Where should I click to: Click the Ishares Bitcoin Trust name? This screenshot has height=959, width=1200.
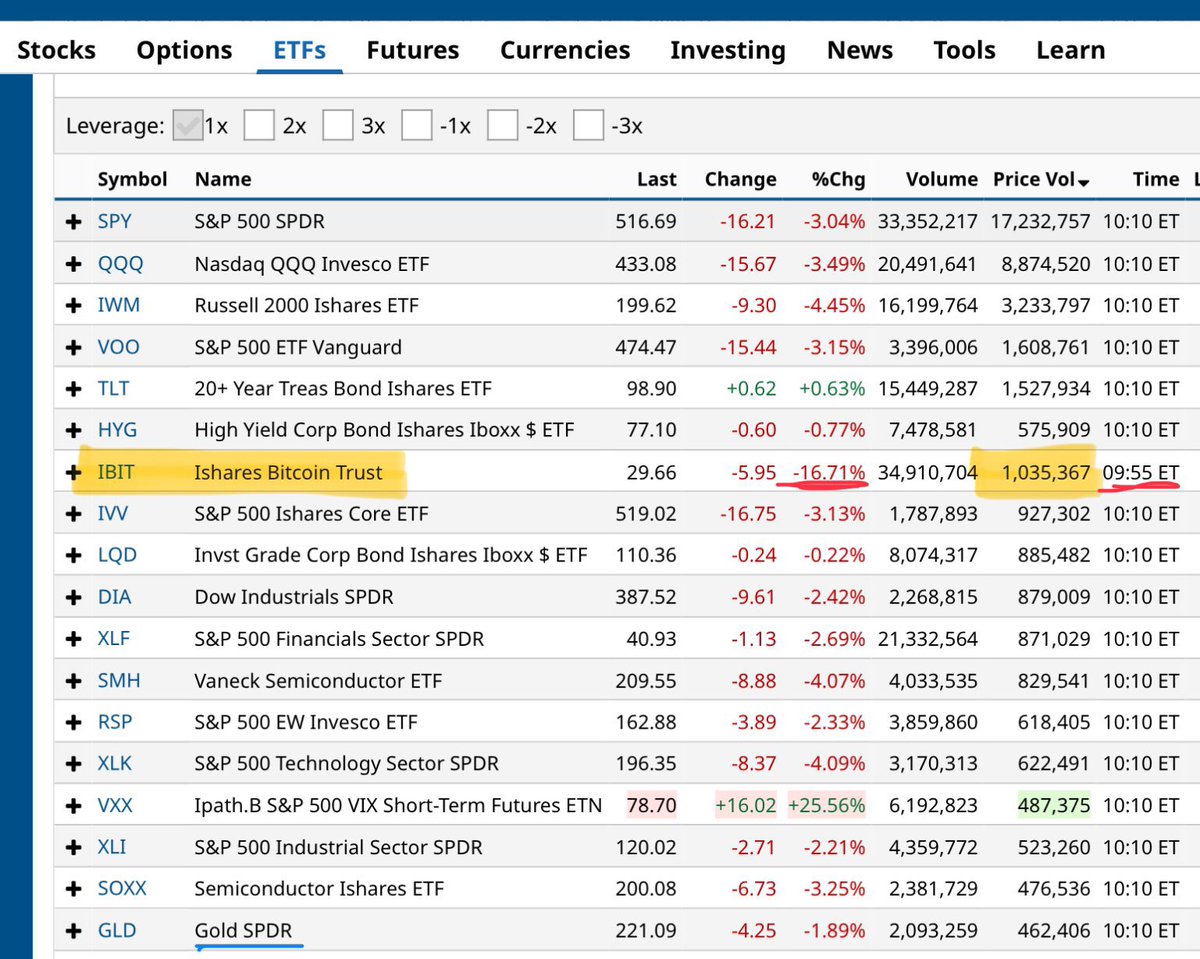click(289, 472)
